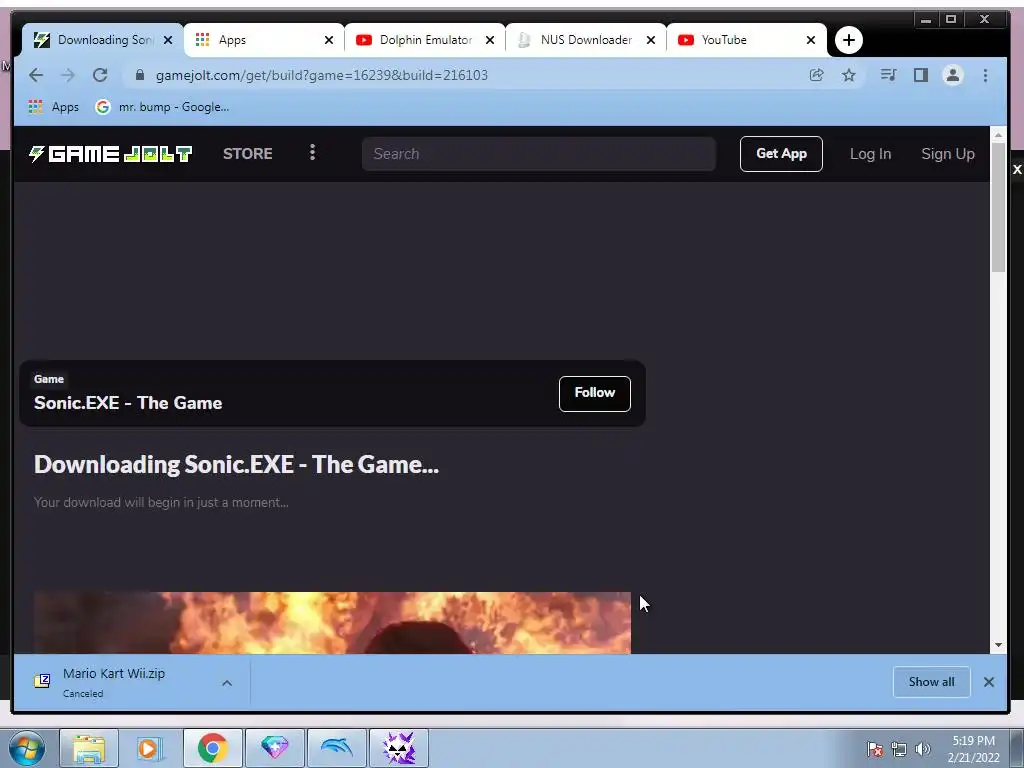Viewport: 1024px width, 768px height.
Task: Open Game Jolt more options dots
Action: [x=312, y=153]
